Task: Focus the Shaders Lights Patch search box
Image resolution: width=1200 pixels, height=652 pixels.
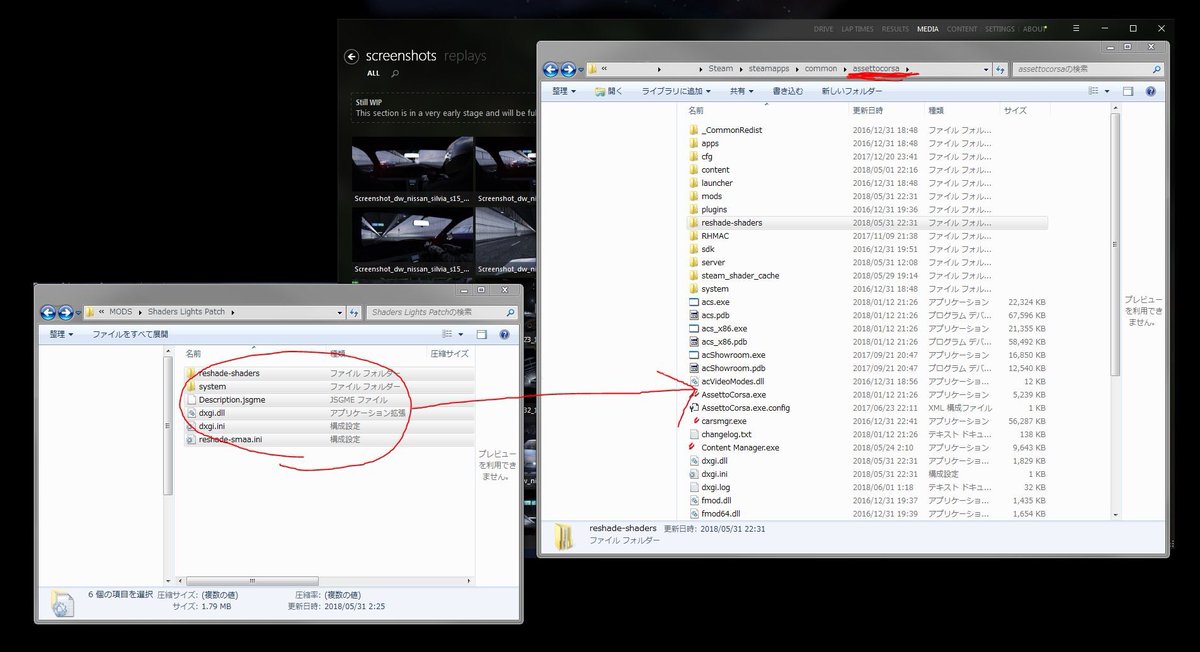Action: pos(441,312)
